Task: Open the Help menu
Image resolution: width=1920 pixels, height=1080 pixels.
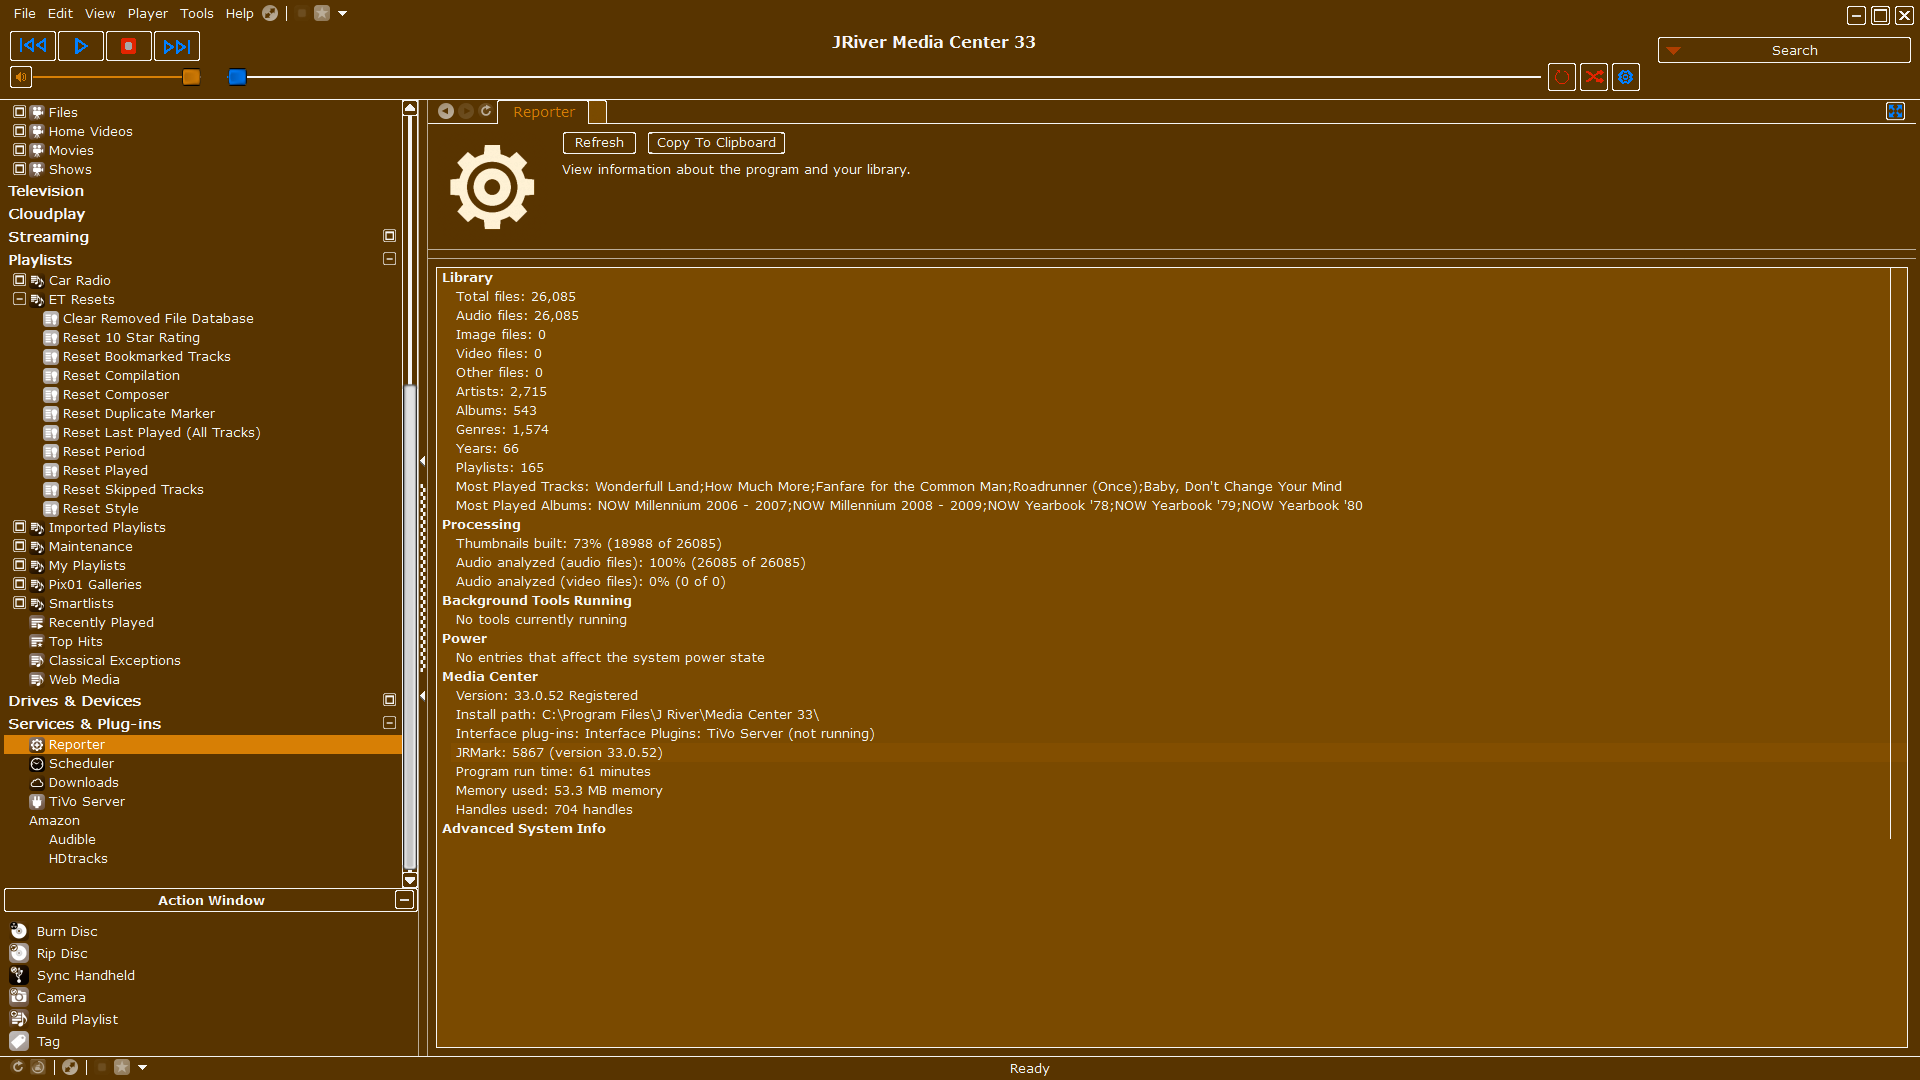Action: pos(240,13)
